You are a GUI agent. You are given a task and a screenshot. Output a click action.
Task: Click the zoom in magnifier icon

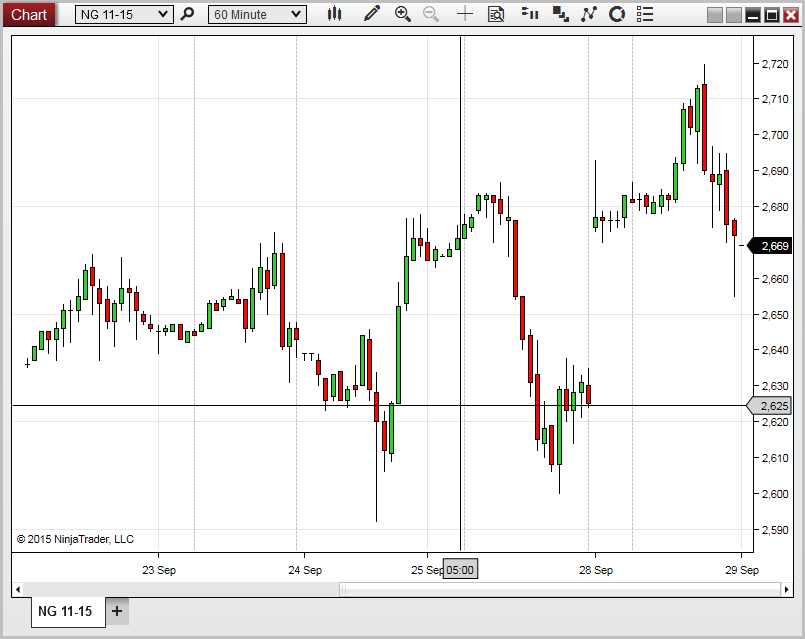402,14
